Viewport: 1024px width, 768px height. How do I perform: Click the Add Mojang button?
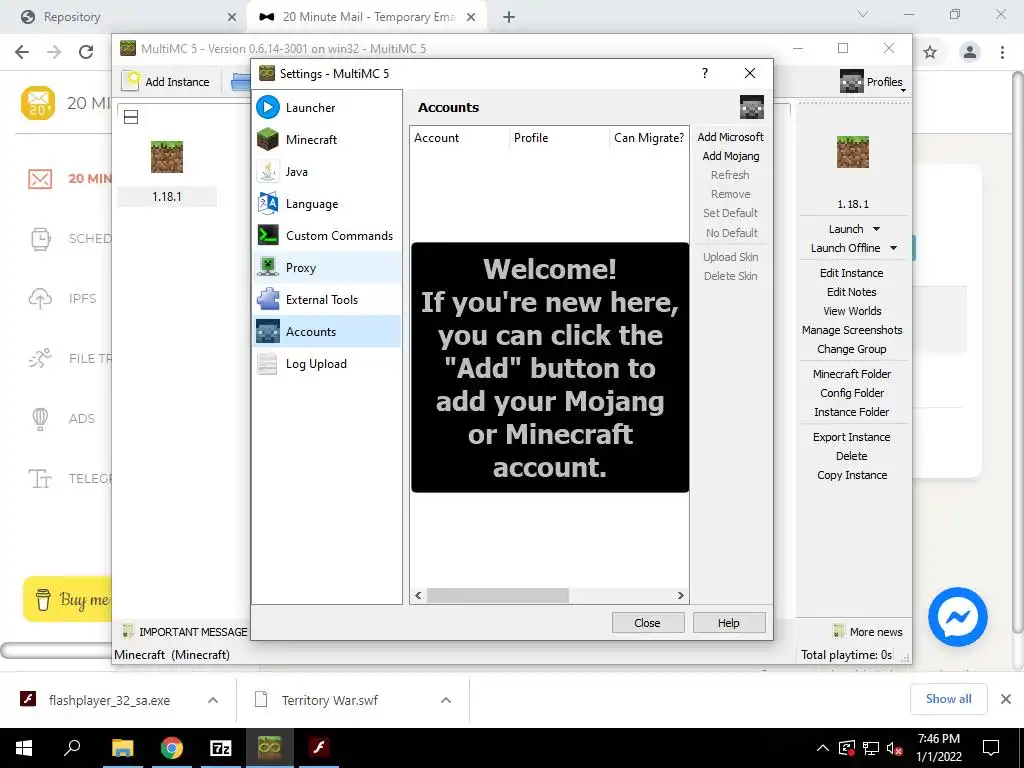730,156
